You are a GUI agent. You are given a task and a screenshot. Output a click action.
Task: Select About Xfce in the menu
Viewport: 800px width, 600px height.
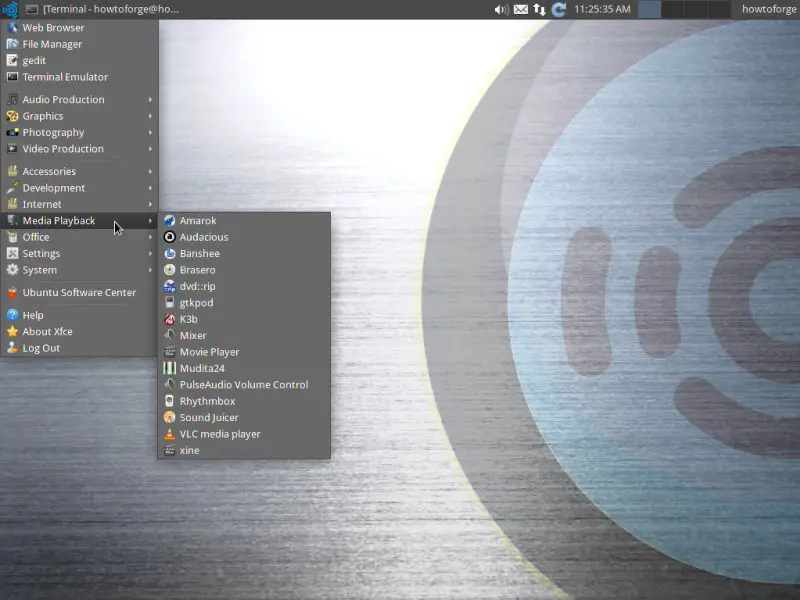coord(80,332)
